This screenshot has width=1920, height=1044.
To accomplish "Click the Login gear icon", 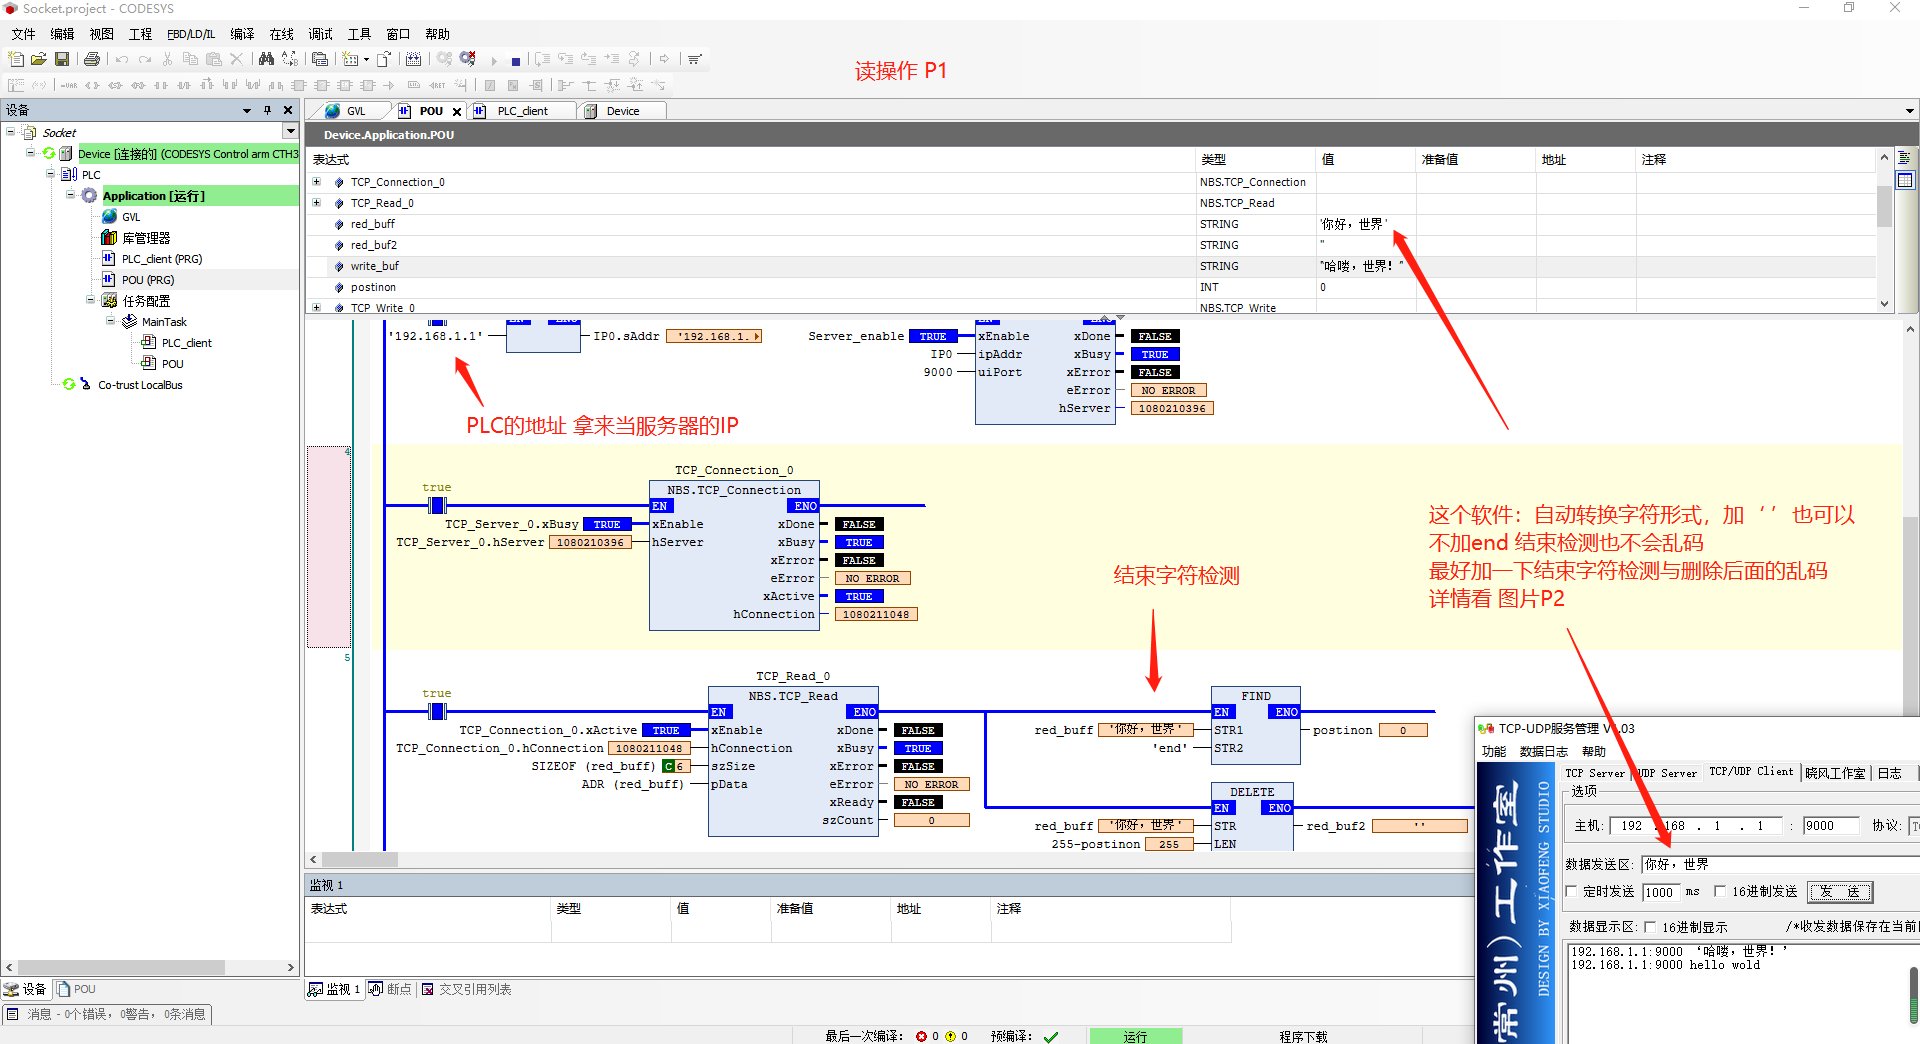I will [444, 59].
